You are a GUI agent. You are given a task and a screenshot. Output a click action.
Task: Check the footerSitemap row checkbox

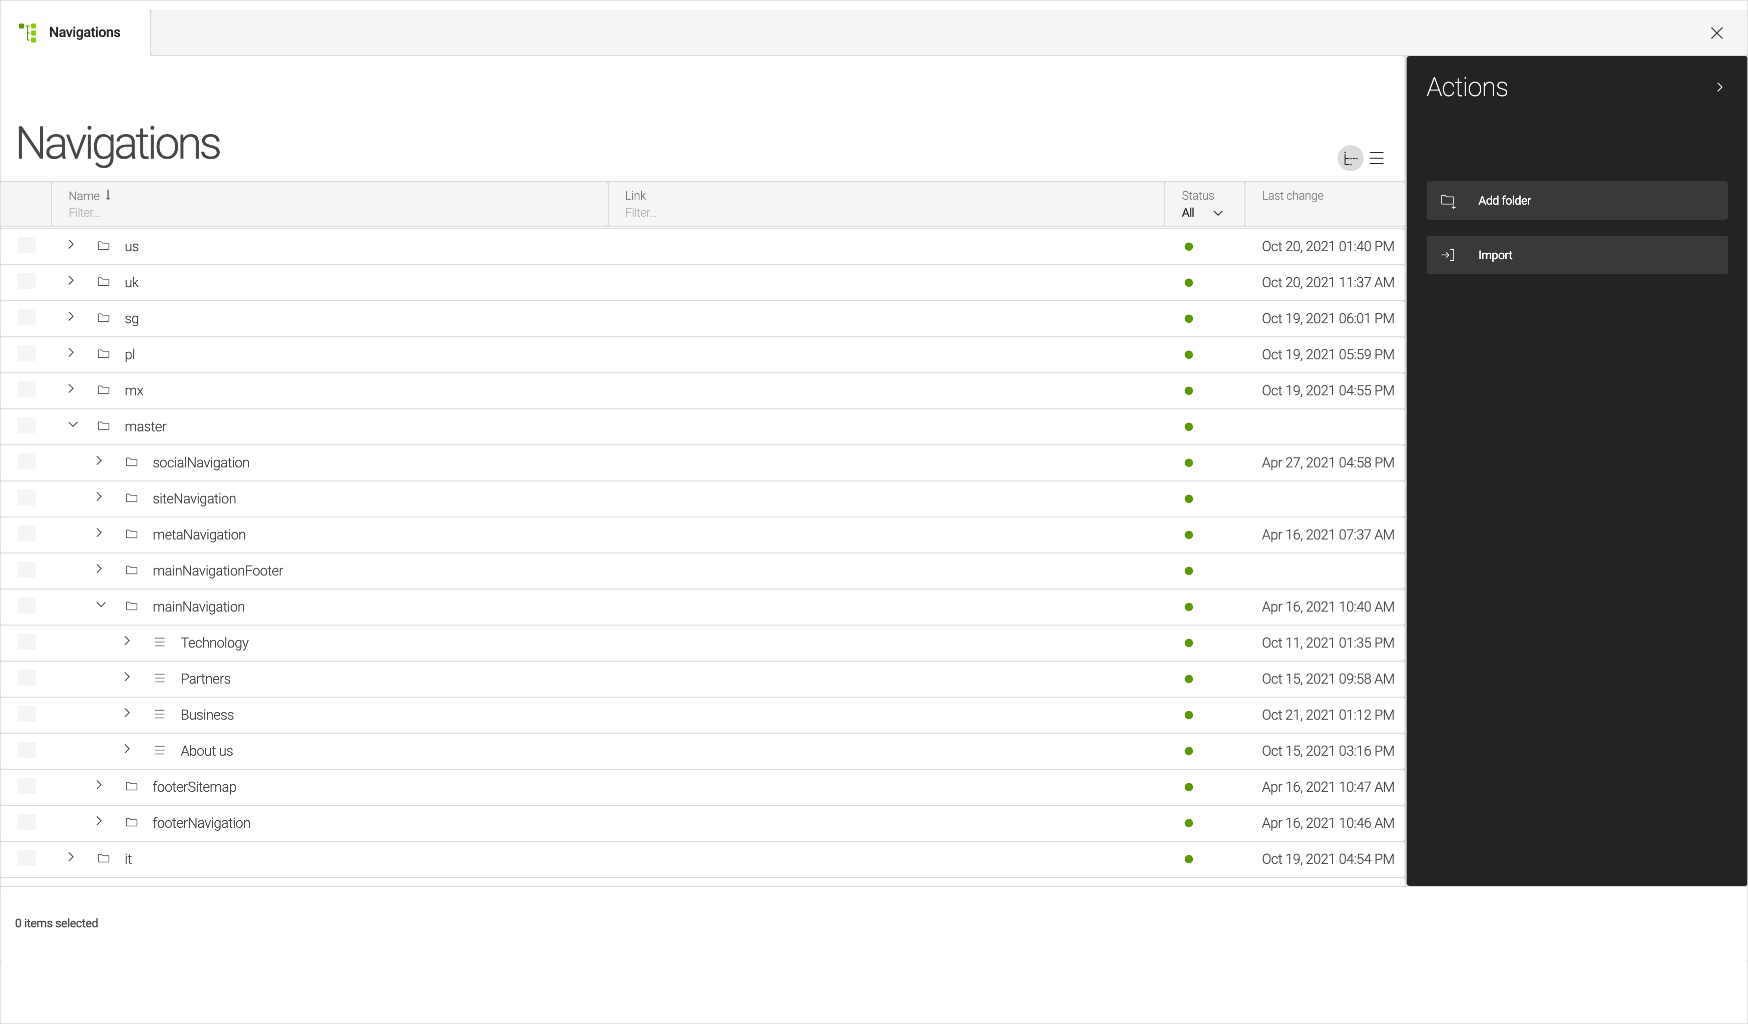pos(27,786)
